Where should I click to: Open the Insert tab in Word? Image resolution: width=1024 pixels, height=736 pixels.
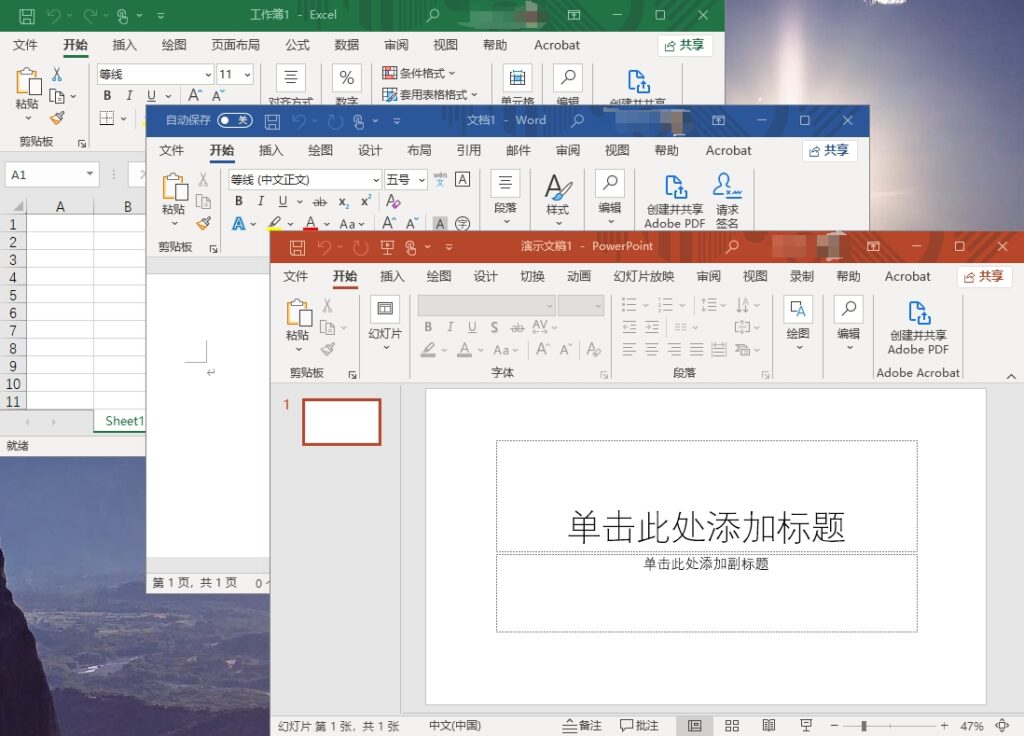[270, 150]
